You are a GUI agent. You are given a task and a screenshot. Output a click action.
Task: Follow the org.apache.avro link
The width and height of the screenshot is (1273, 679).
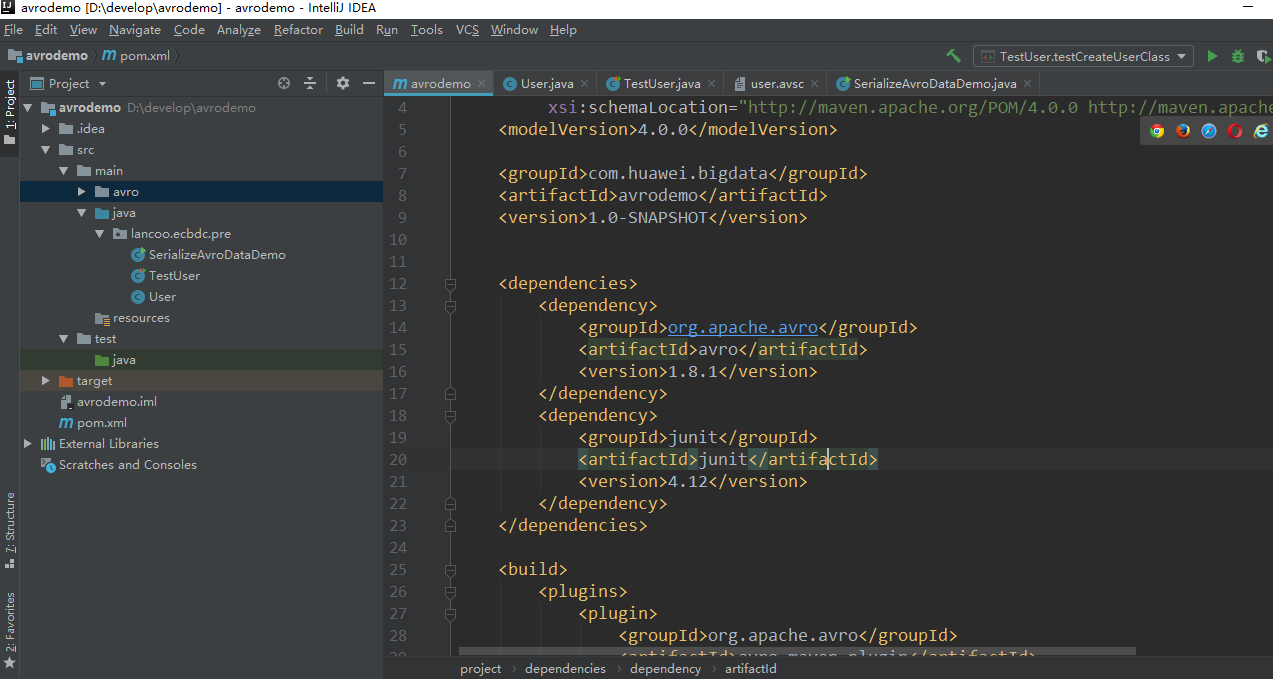742,327
